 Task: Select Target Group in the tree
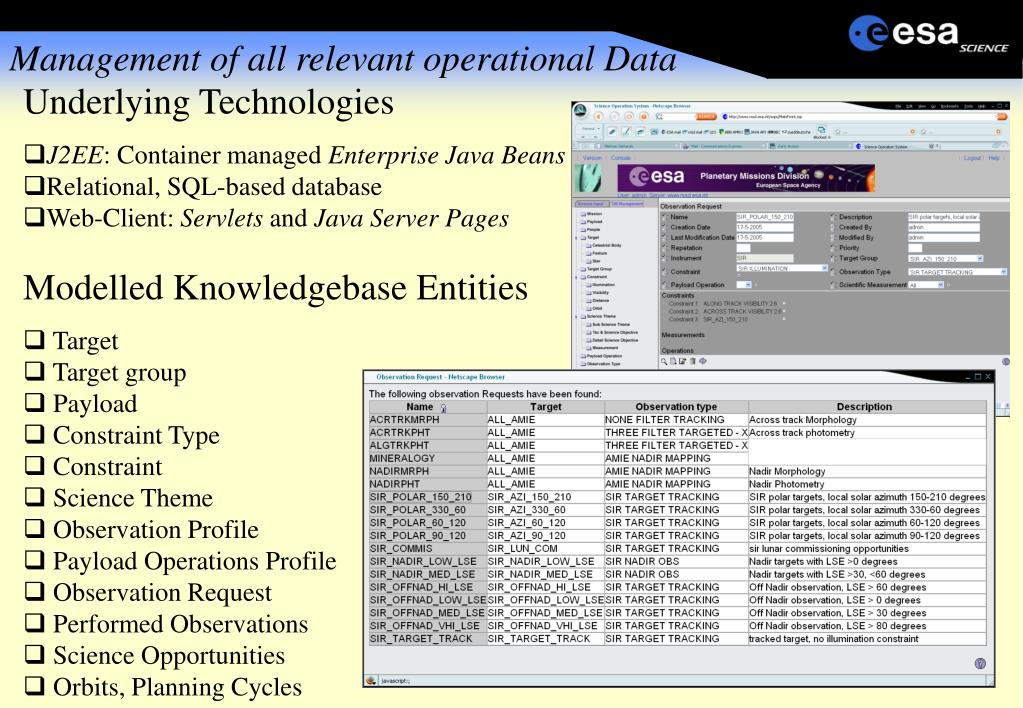(600, 269)
